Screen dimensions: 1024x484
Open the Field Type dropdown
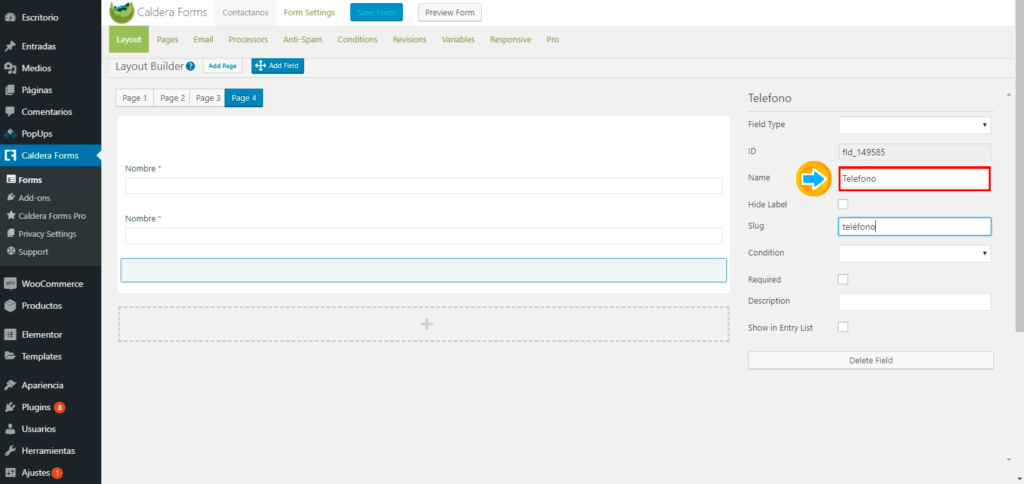pos(914,125)
